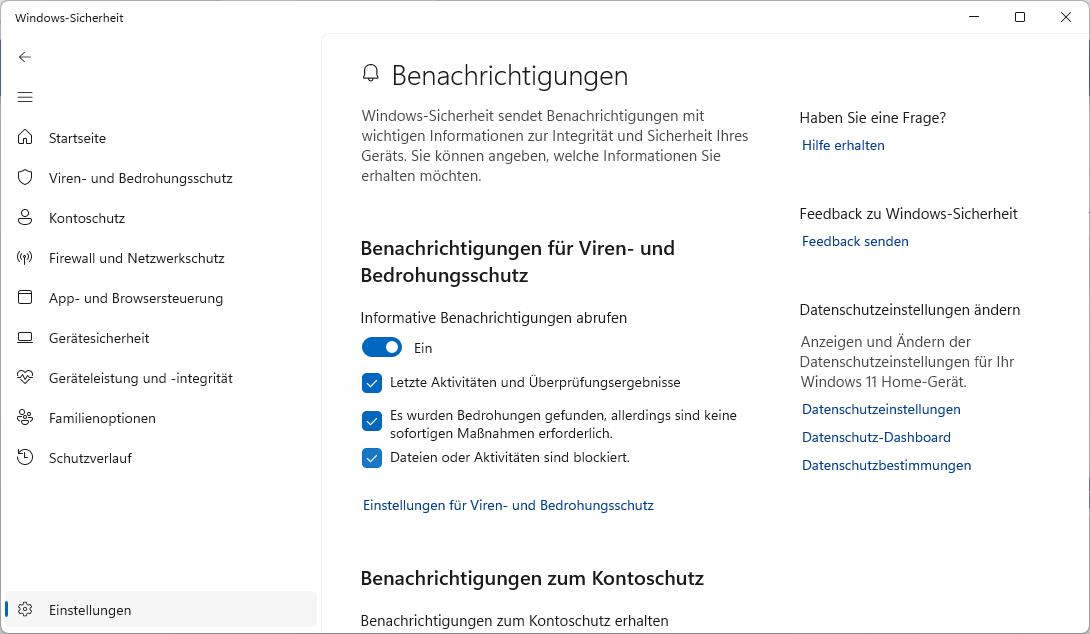Click the back arrow icon
This screenshot has width=1090, height=634.
tap(25, 57)
